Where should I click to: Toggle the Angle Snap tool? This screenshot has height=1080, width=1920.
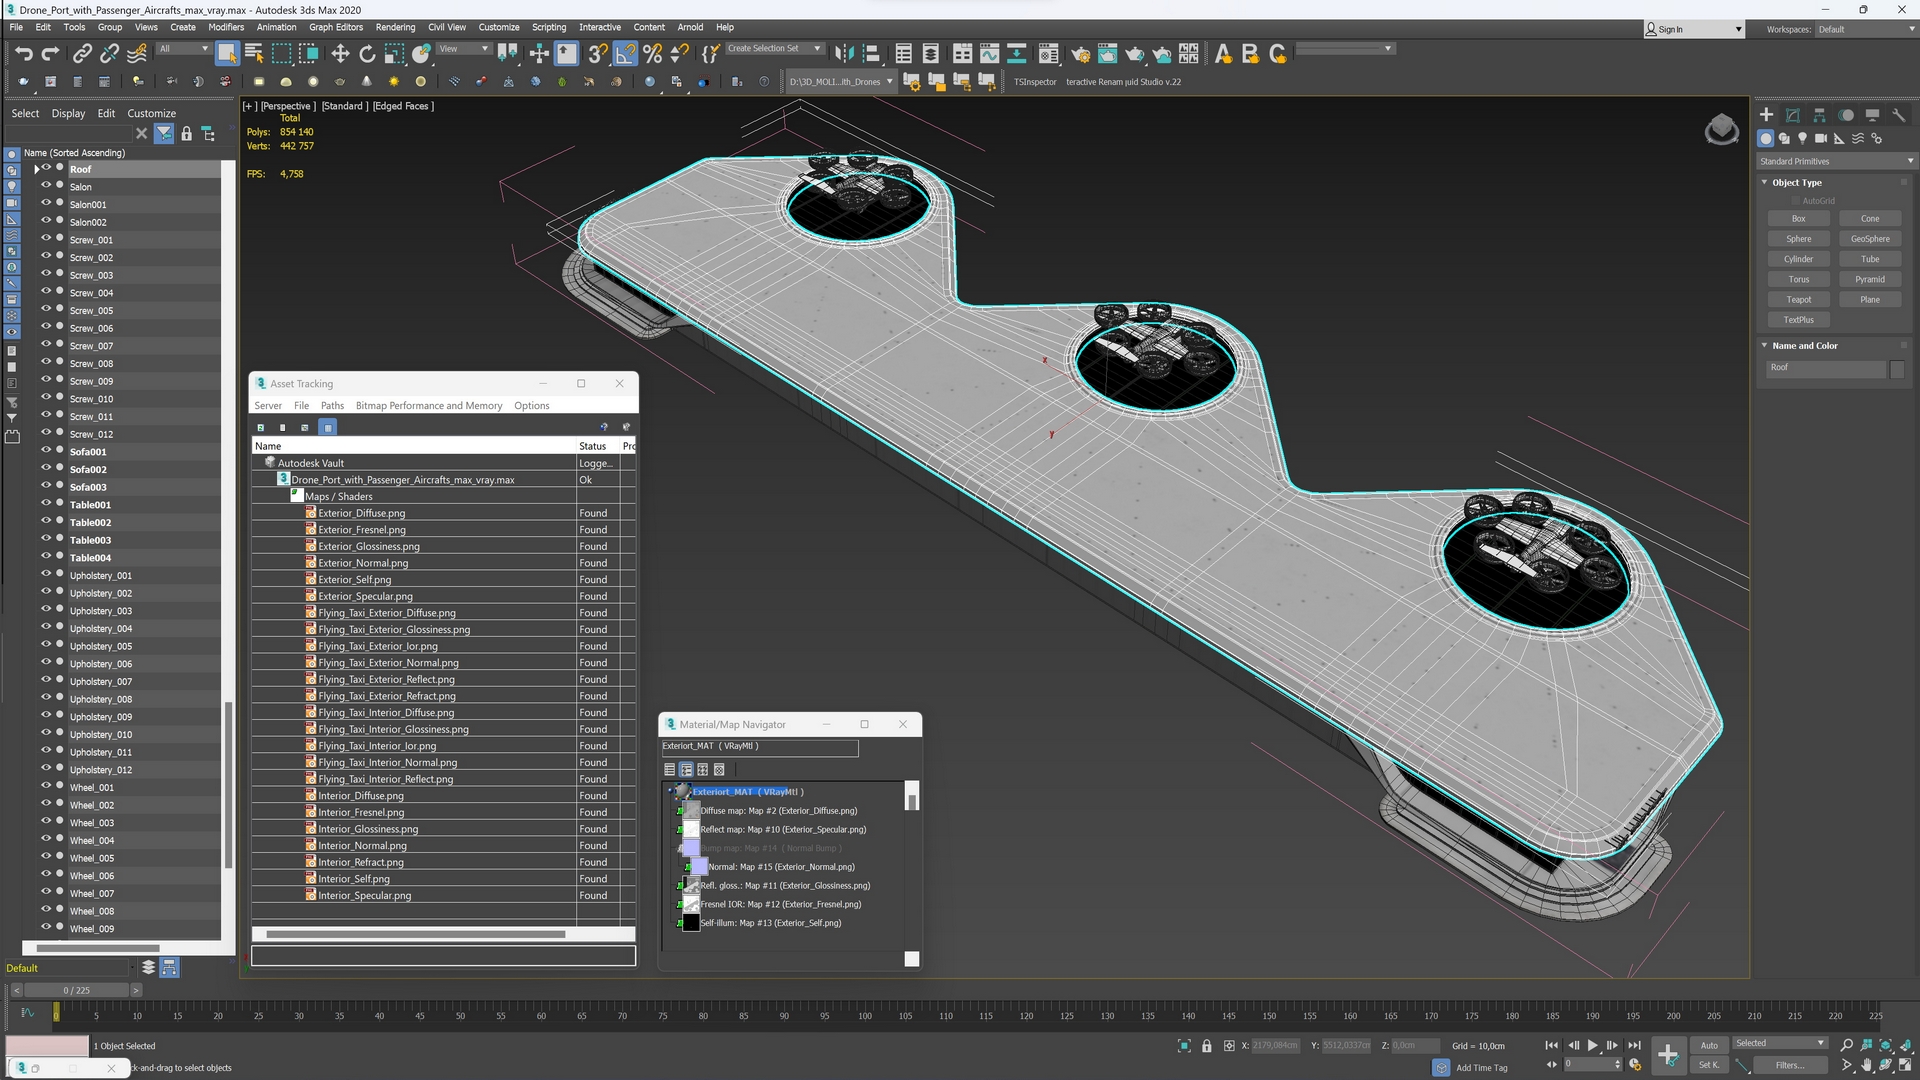[625, 54]
